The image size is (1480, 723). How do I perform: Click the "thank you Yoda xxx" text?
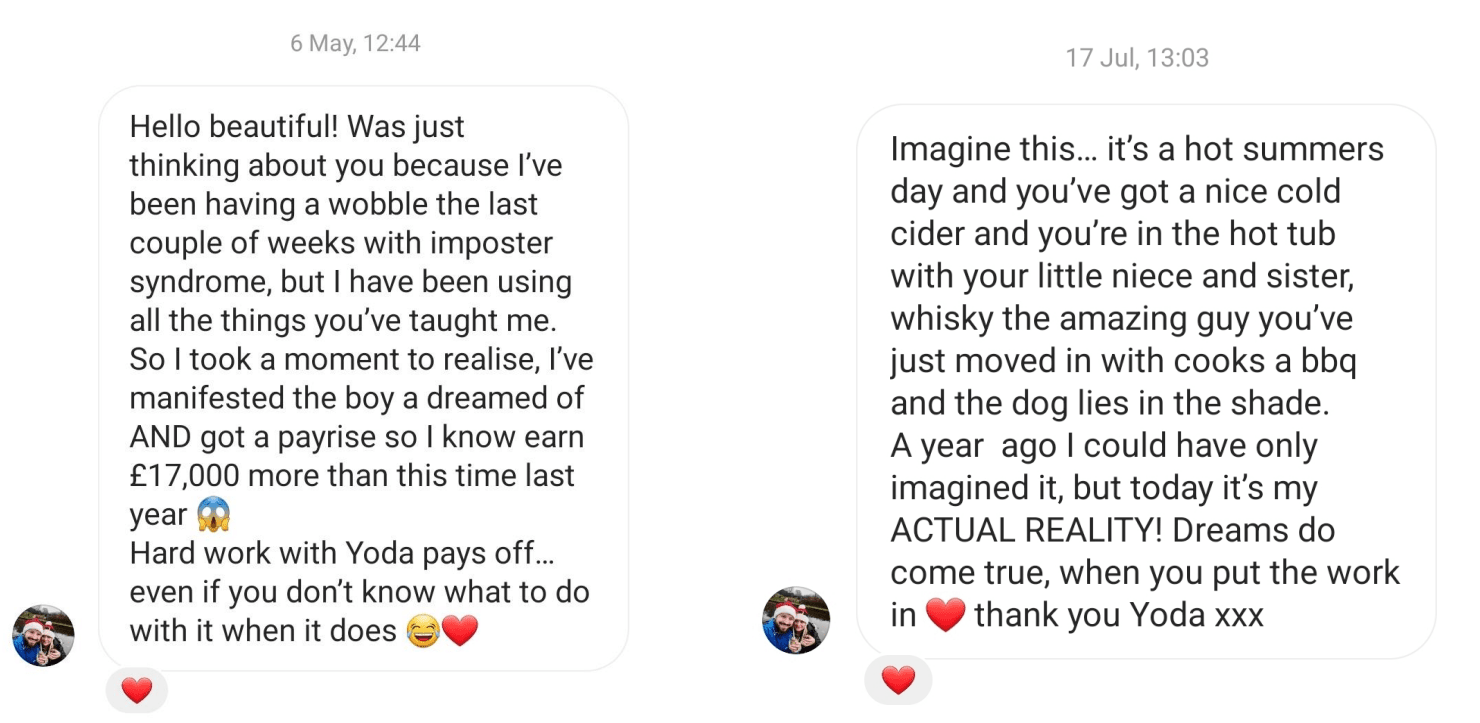tap(1119, 615)
